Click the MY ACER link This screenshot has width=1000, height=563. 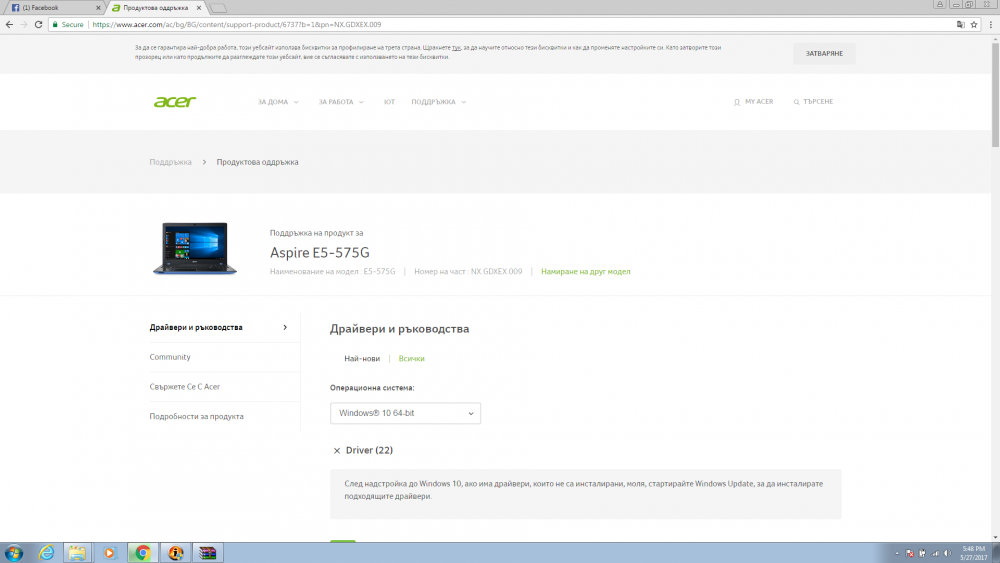[x=753, y=102]
